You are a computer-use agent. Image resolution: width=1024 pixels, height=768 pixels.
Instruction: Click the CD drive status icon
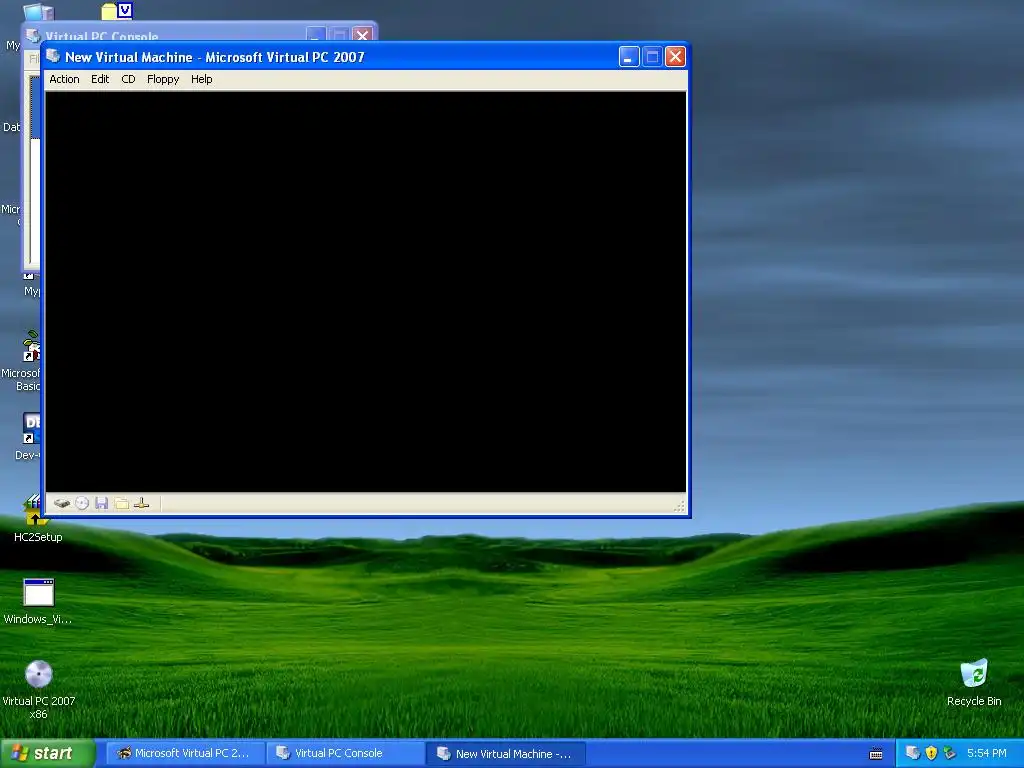[x=82, y=504]
